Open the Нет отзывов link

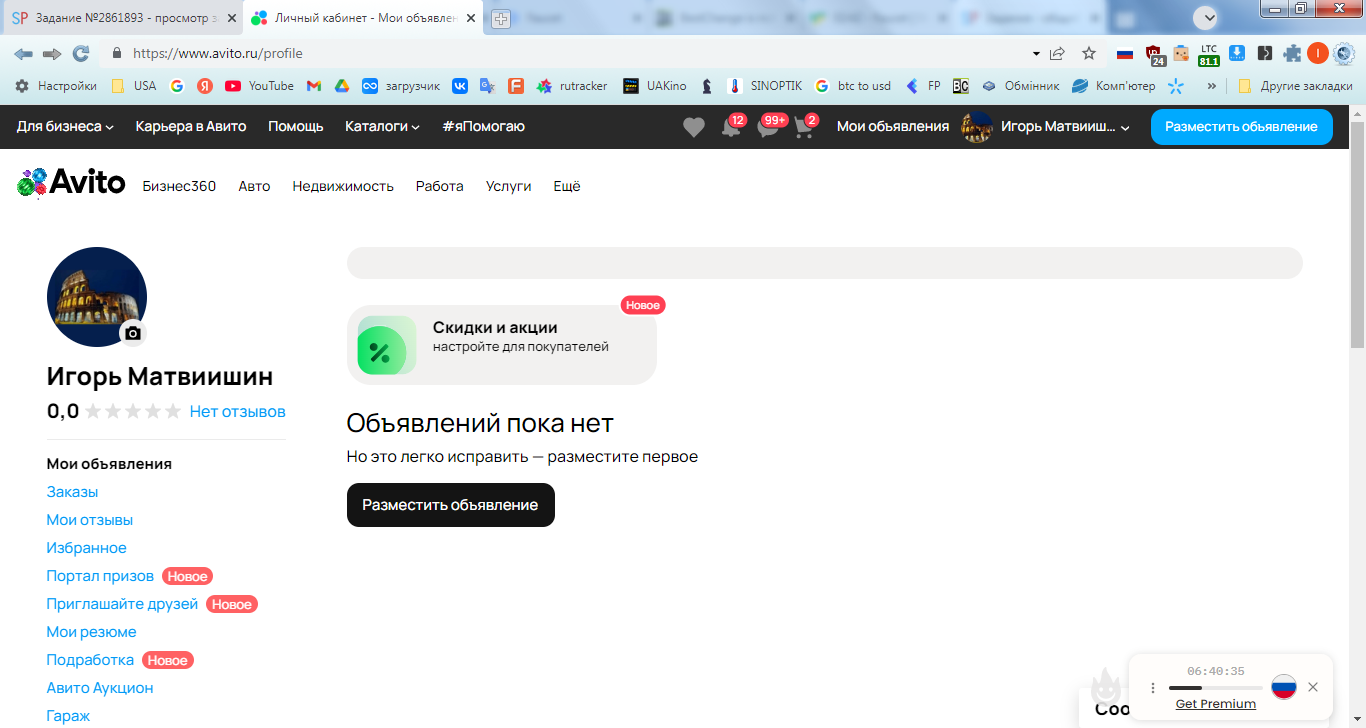pyautogui.click(x=238, y=411)
